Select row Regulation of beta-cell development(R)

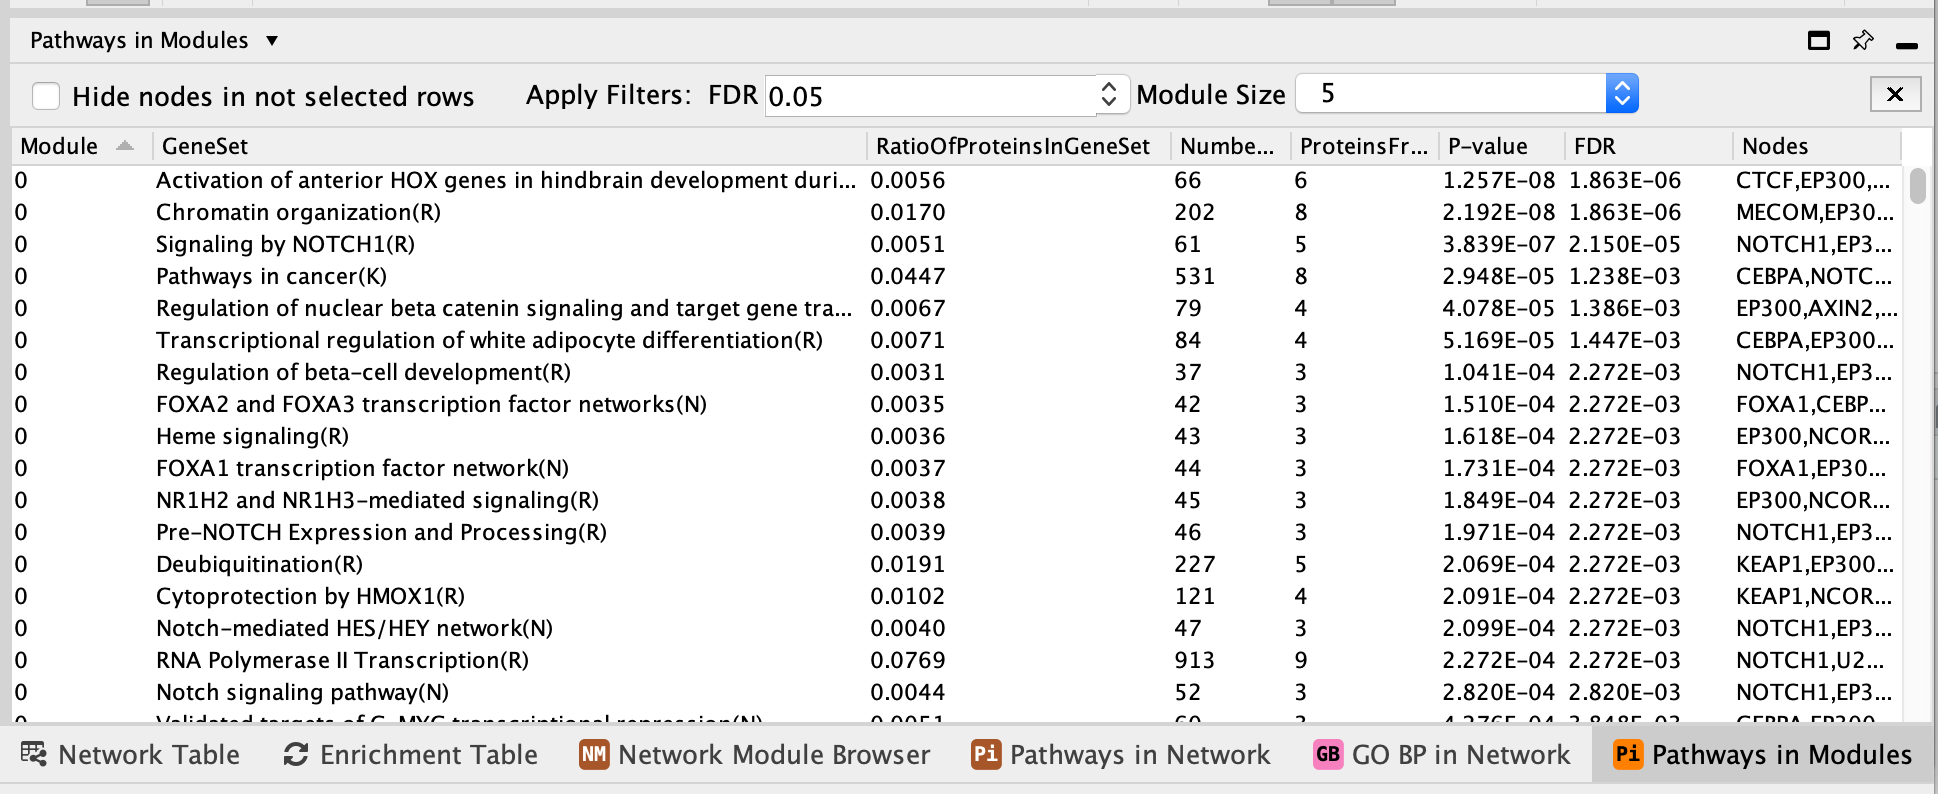[x=956, y=372]
